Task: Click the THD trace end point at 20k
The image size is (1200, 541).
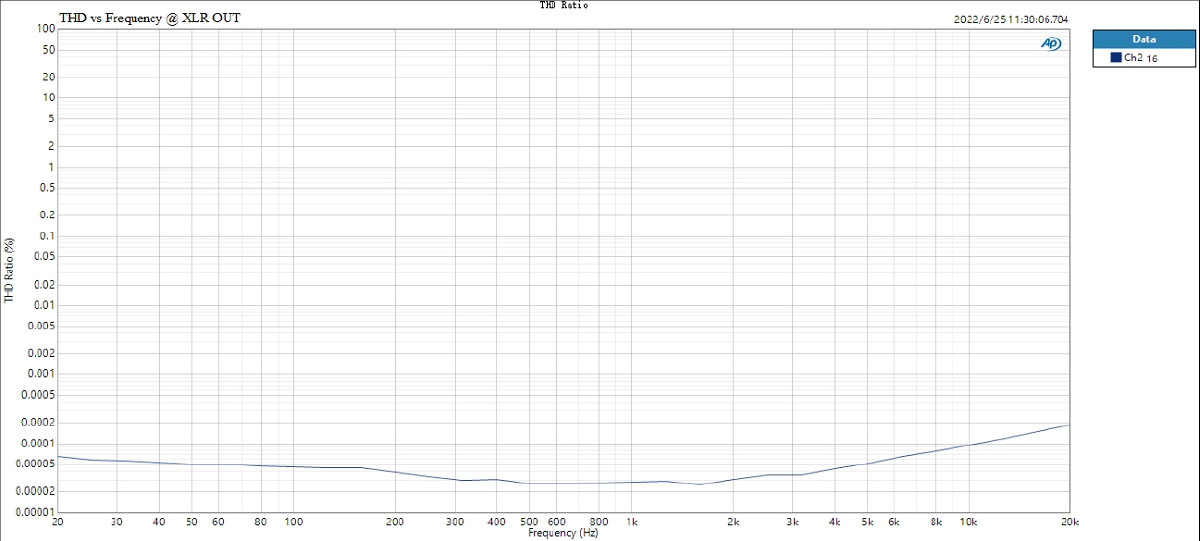Action: click(1070, 425)
